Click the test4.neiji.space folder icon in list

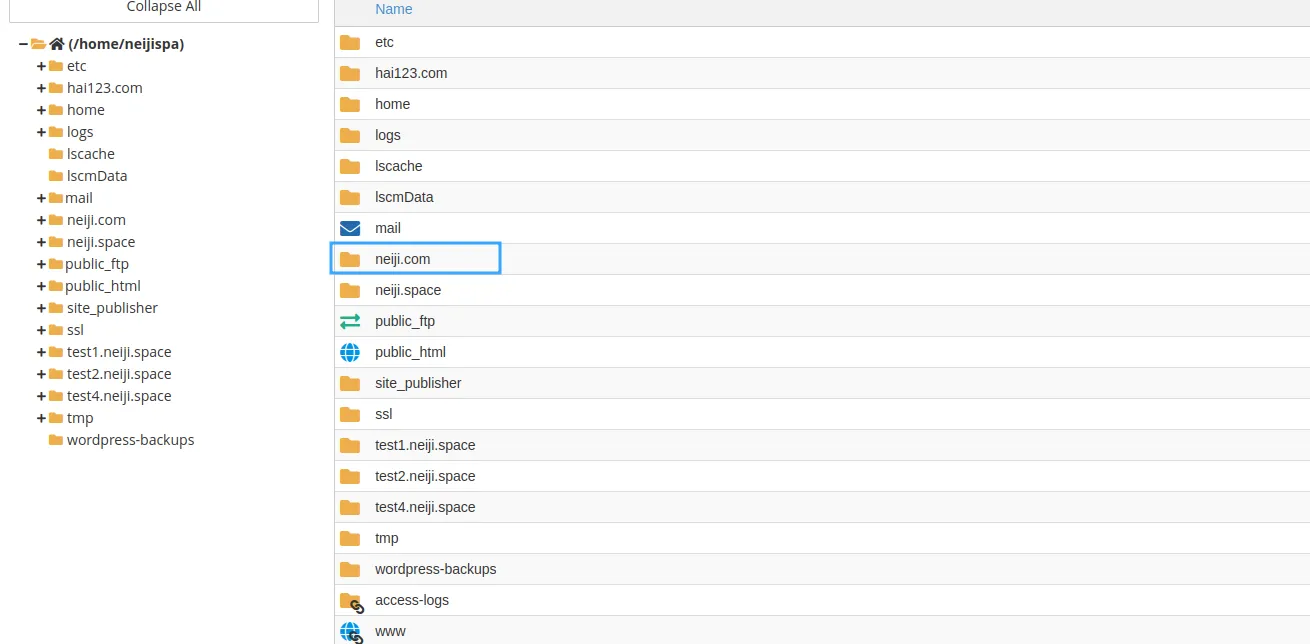pyautogui.click(x=349, y=507)
